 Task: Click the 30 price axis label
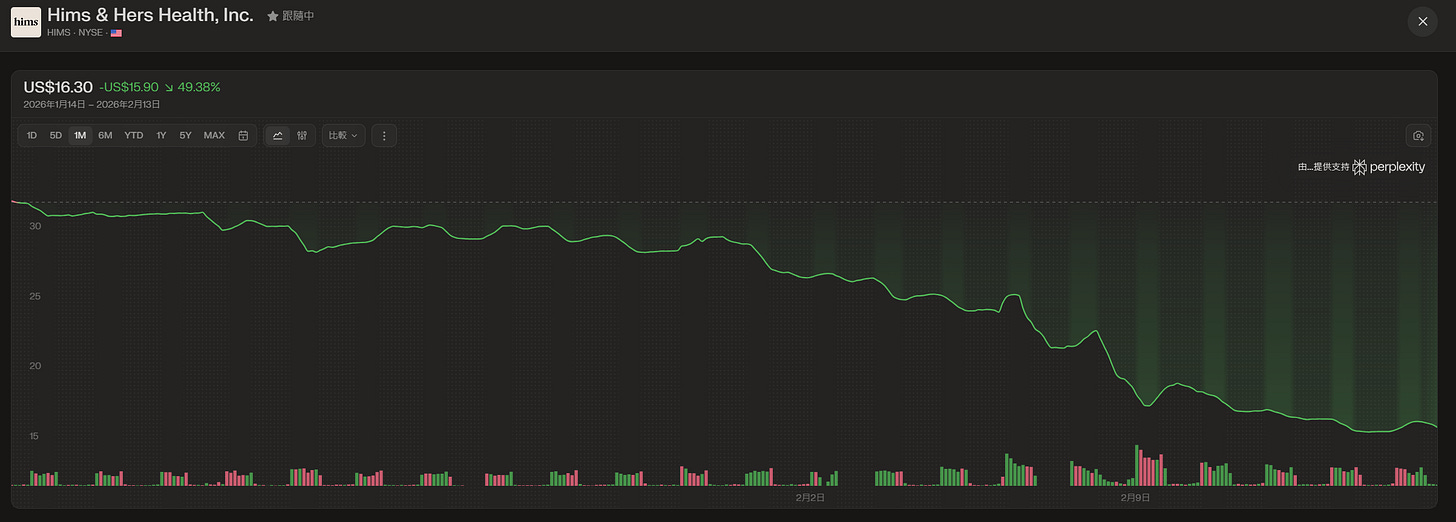click(35, 226)
